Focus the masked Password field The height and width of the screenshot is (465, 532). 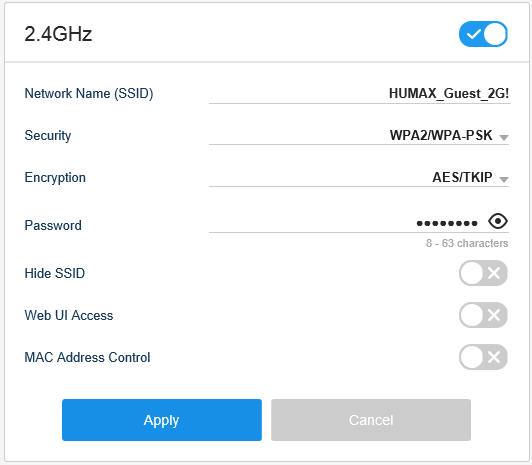(347, 223)
